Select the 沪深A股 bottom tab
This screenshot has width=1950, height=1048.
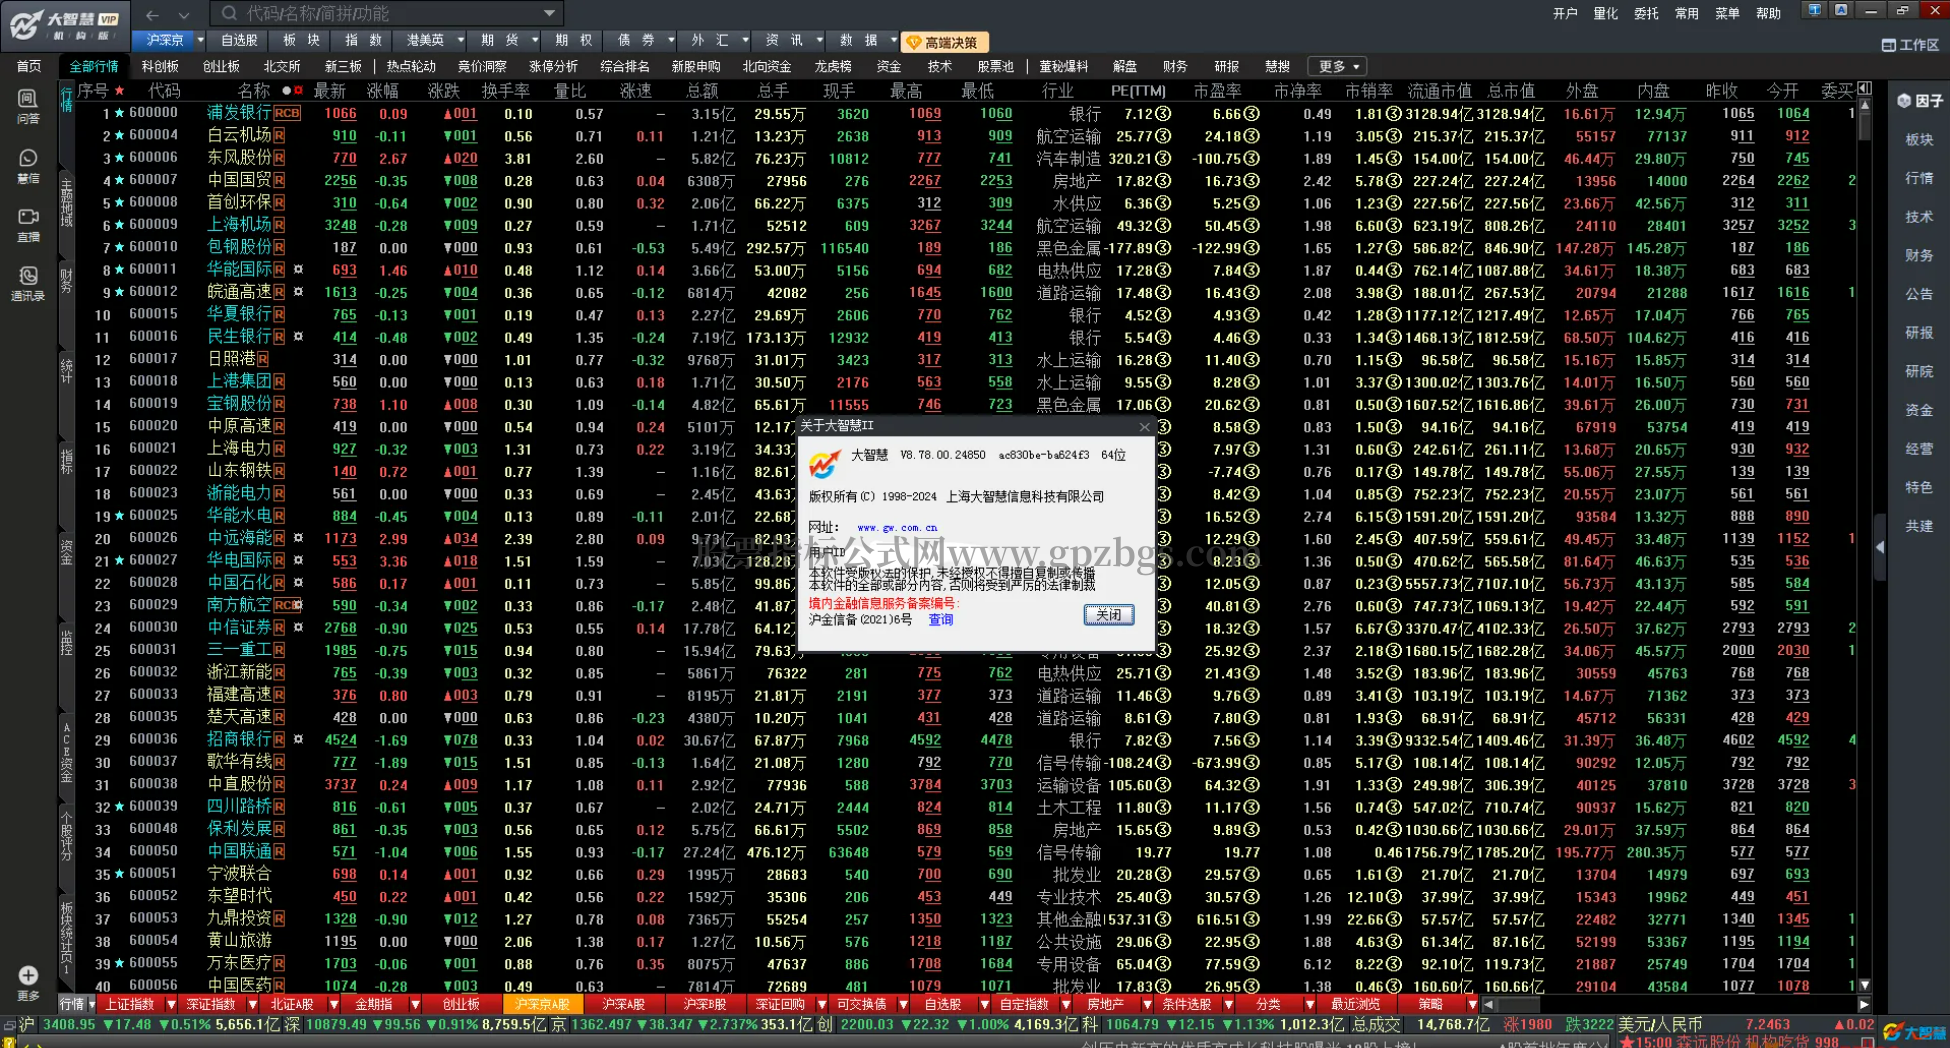[x=623, y=1004]
